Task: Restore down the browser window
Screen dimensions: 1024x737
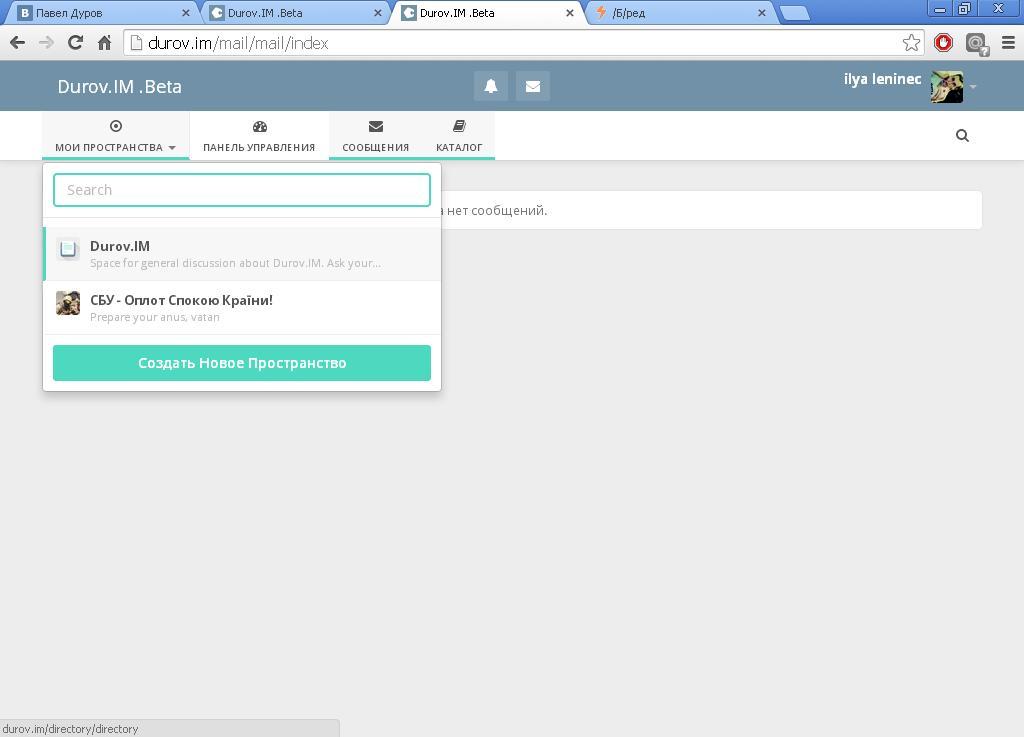Action: point(964,9)
